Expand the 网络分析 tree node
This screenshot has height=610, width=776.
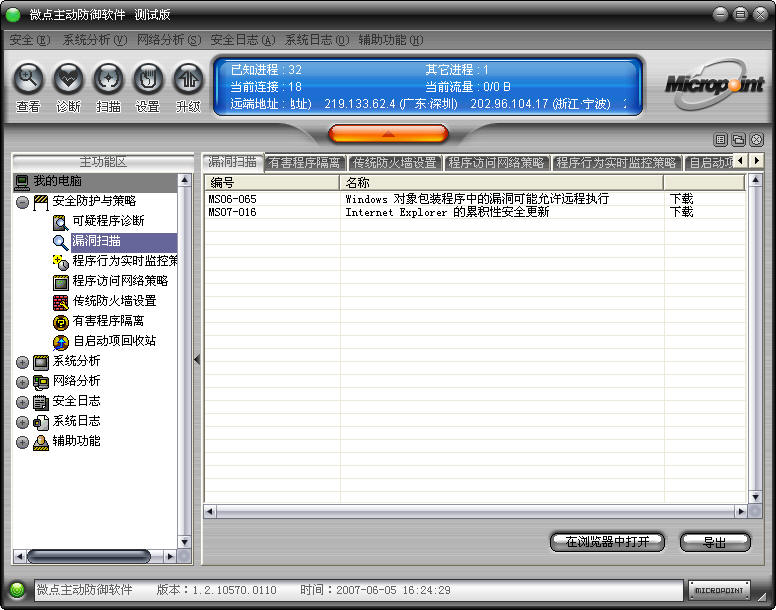point(22,382)
